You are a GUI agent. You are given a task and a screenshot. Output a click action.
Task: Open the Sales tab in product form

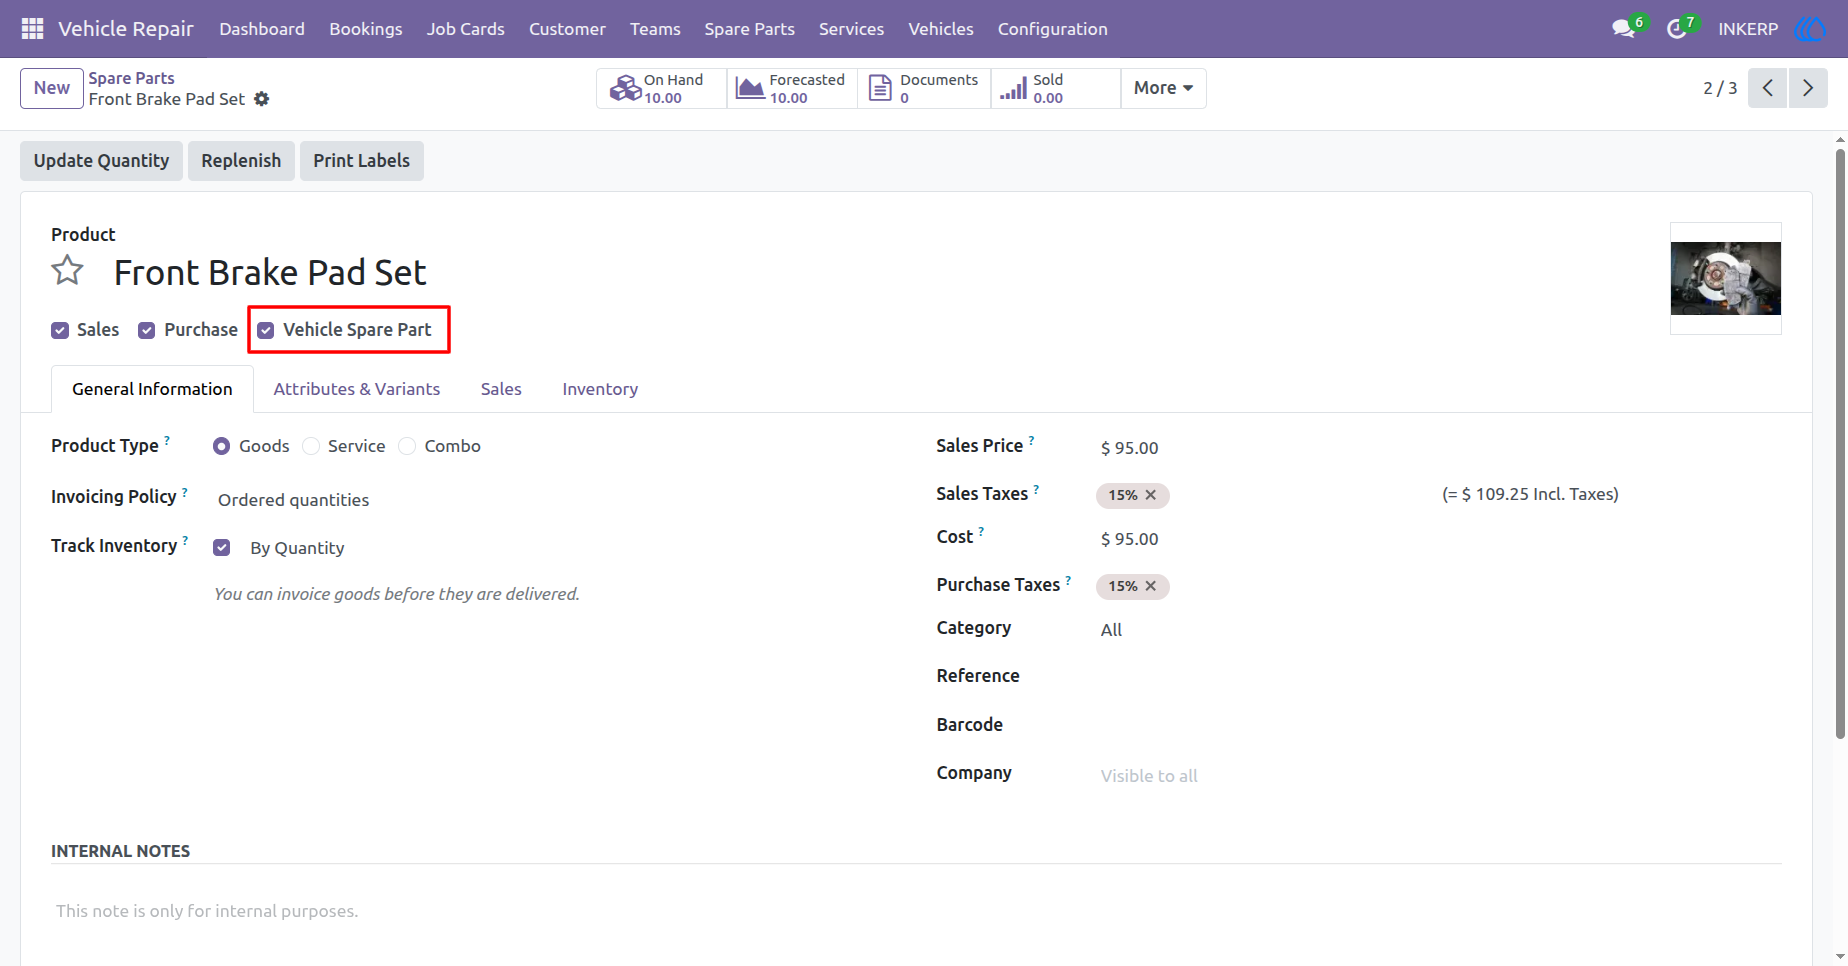click(501, 389)
